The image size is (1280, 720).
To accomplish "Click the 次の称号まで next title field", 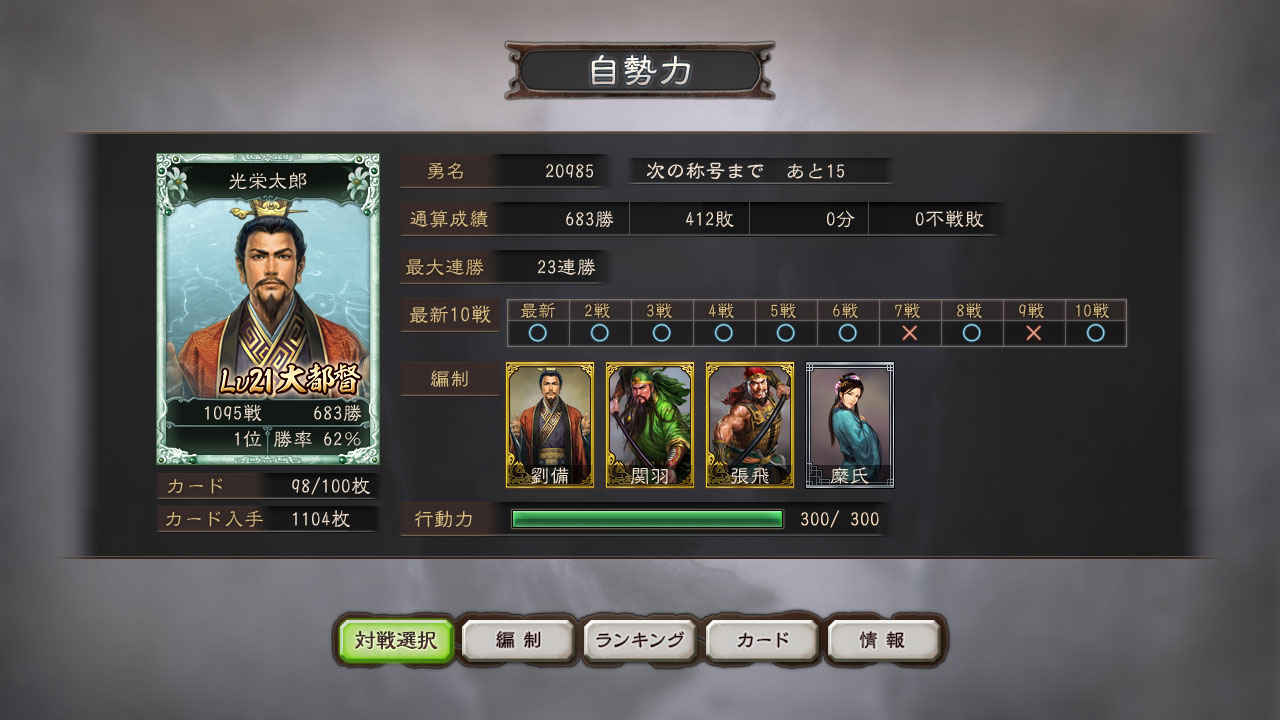I will [760, 171].
